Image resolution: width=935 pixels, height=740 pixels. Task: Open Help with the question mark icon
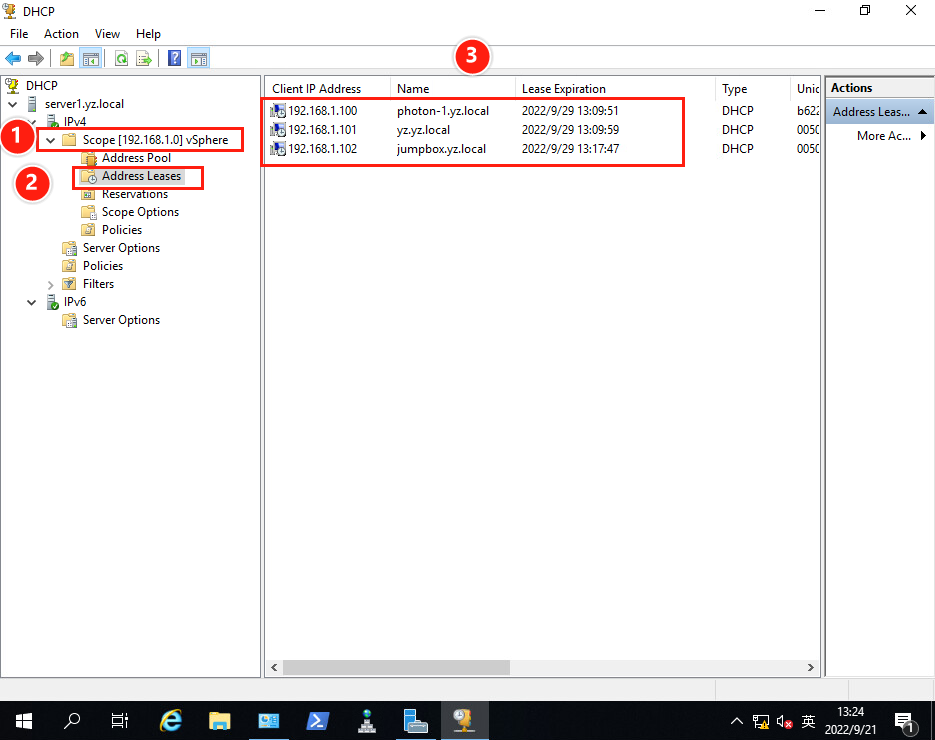(x=175, y=59)
